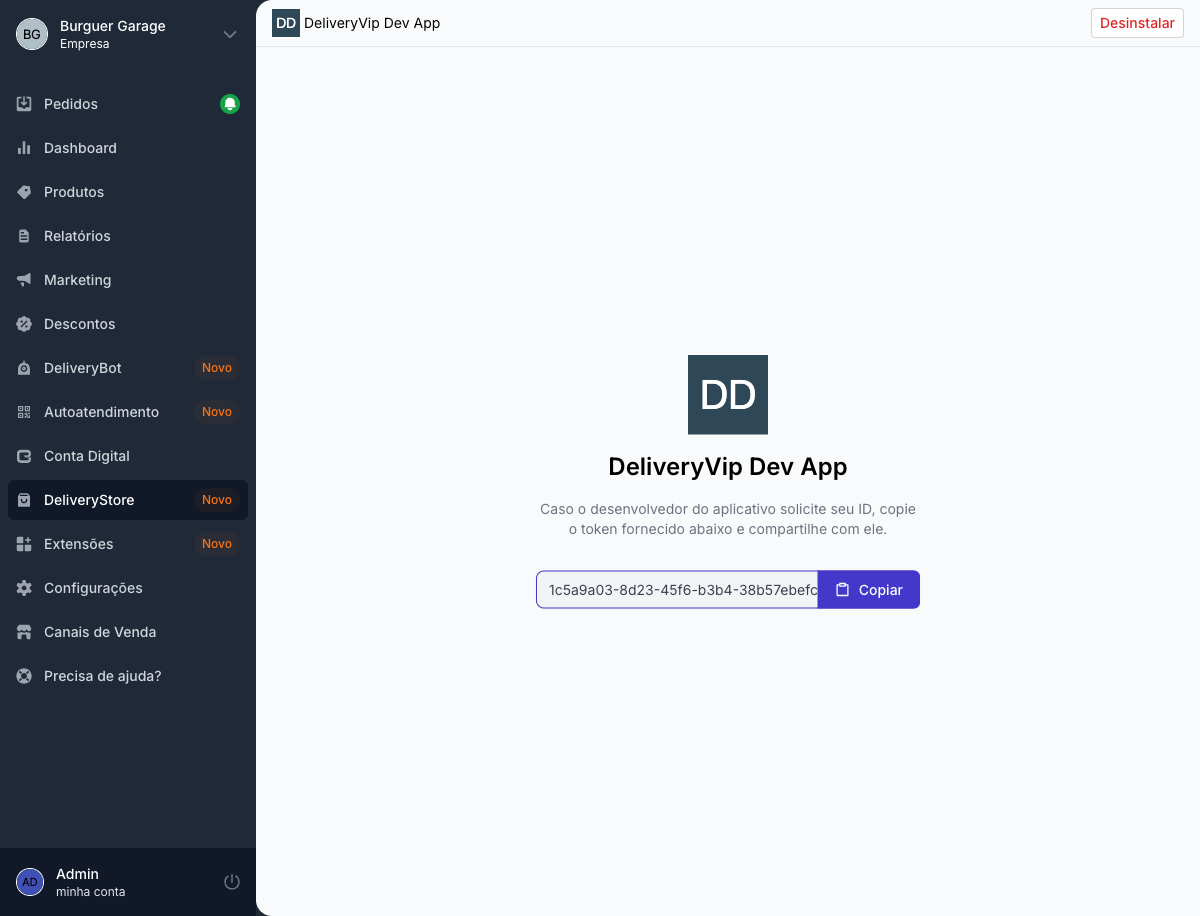Screen dimensions: 1200x916
Task: Click the DeliveryStore shopping bag icon
Action: (24, 500)
